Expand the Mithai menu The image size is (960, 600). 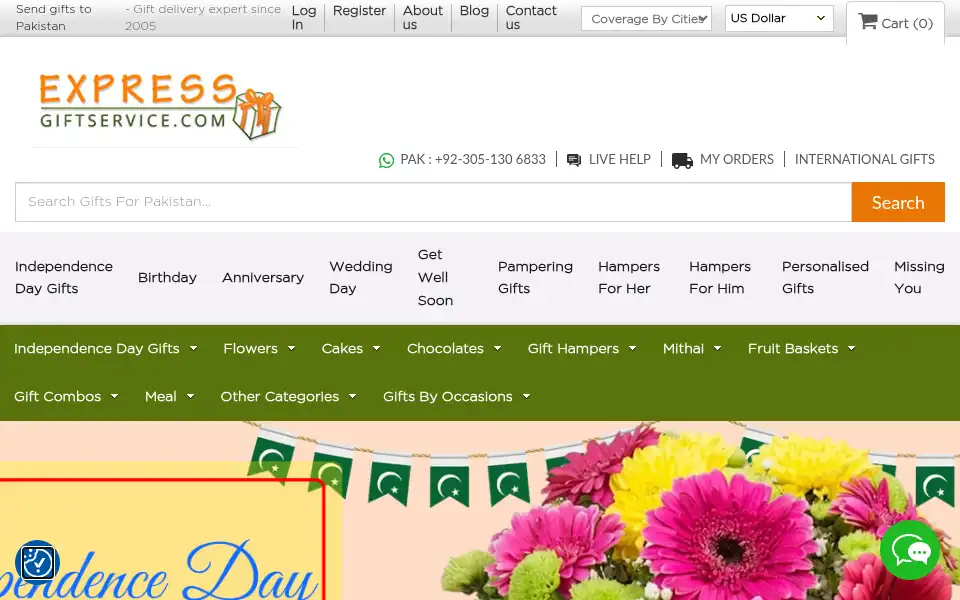pyautogui.click(x=692, y=348)
